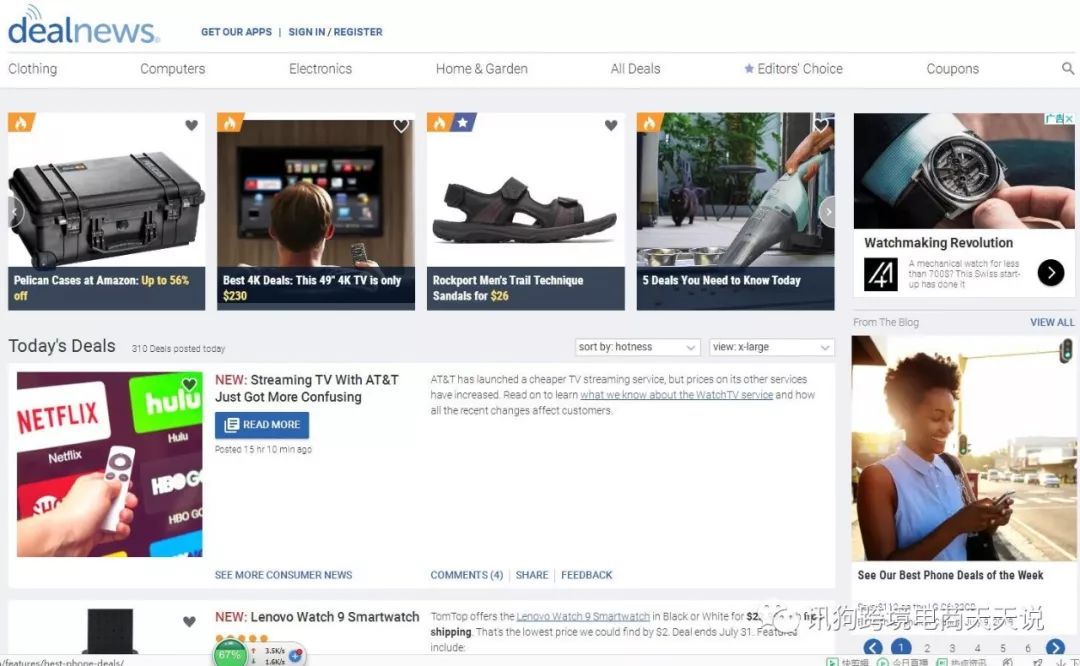Click flame badge on 5 Deals card
Image resolution: width=1080 pixels, height=666 pixels.
[650, 123]
